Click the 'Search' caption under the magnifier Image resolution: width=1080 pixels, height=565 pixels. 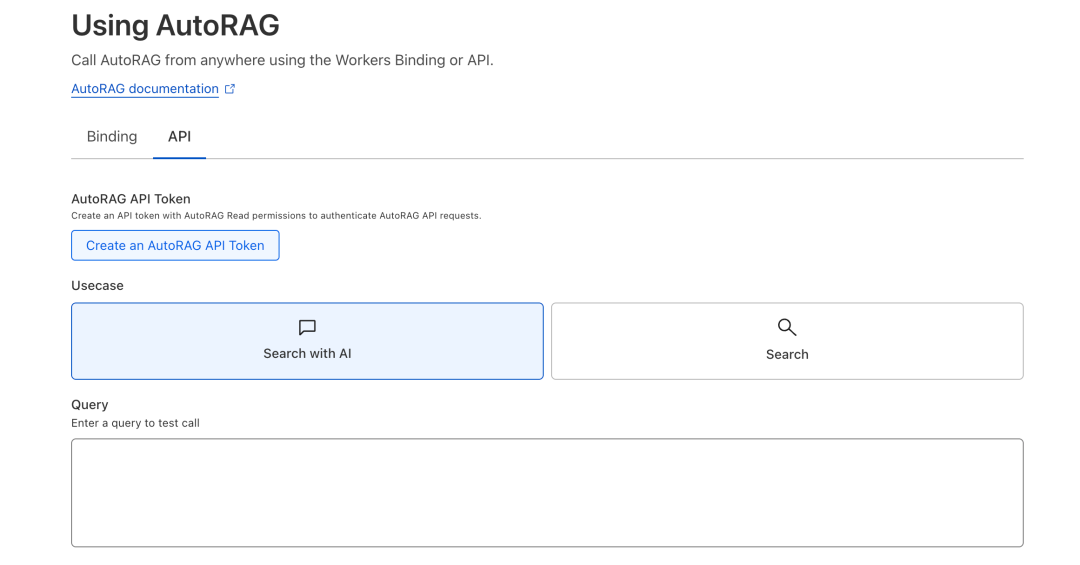click(787, 355)
